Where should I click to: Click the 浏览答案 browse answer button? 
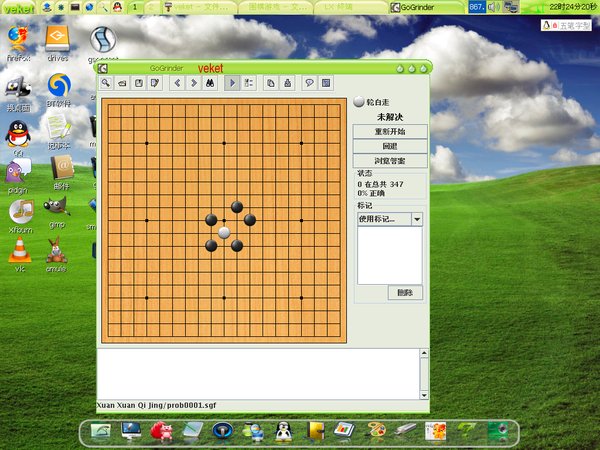[390, 161]
